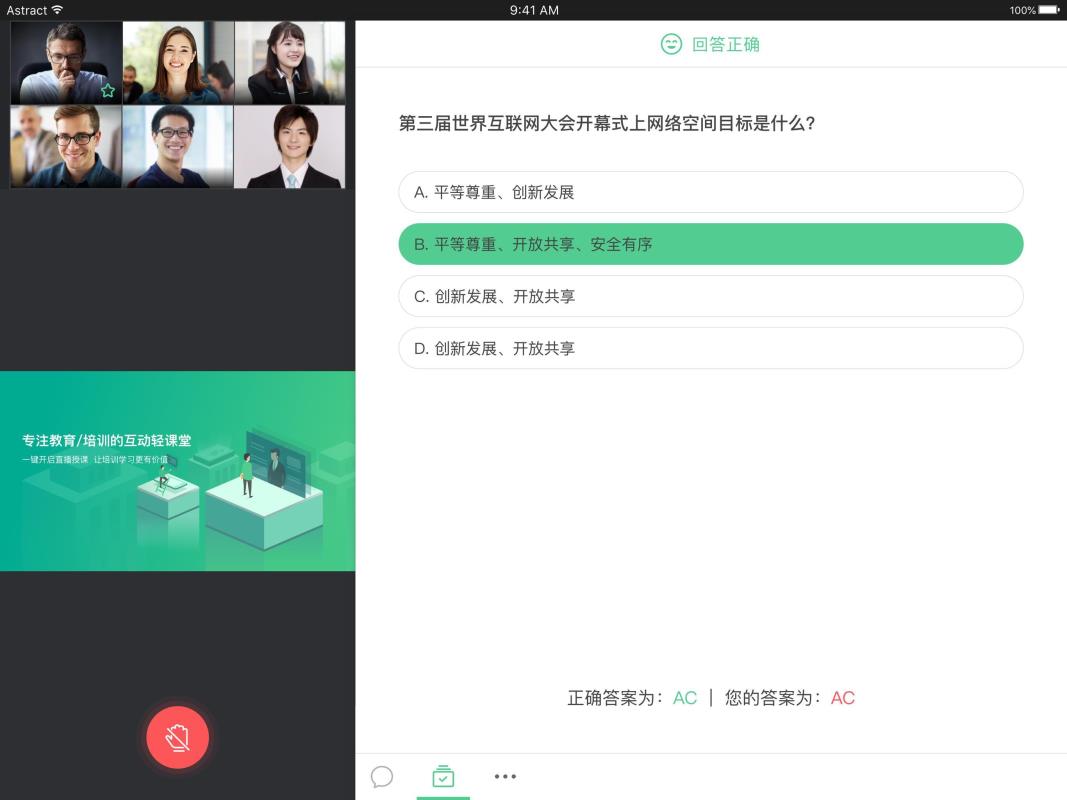1067x800 pixels.
Task: Deselect the highlighted green option B
Action: (x=710, y=244)
